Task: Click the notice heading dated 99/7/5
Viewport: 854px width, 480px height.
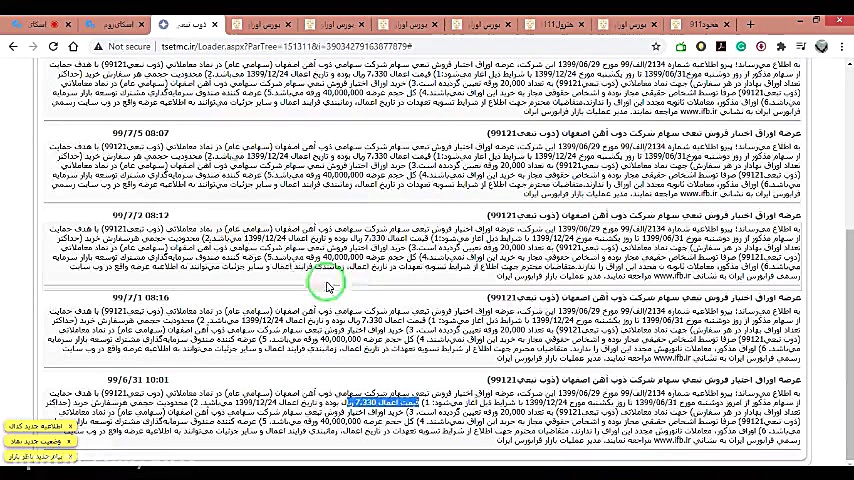Action: [x=644, y=133]
